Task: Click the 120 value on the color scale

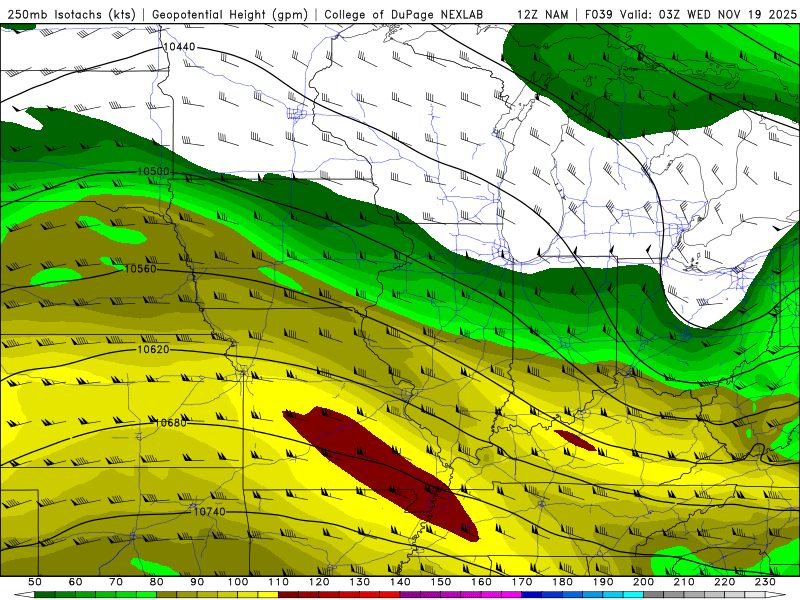Action: click(319, 582)
